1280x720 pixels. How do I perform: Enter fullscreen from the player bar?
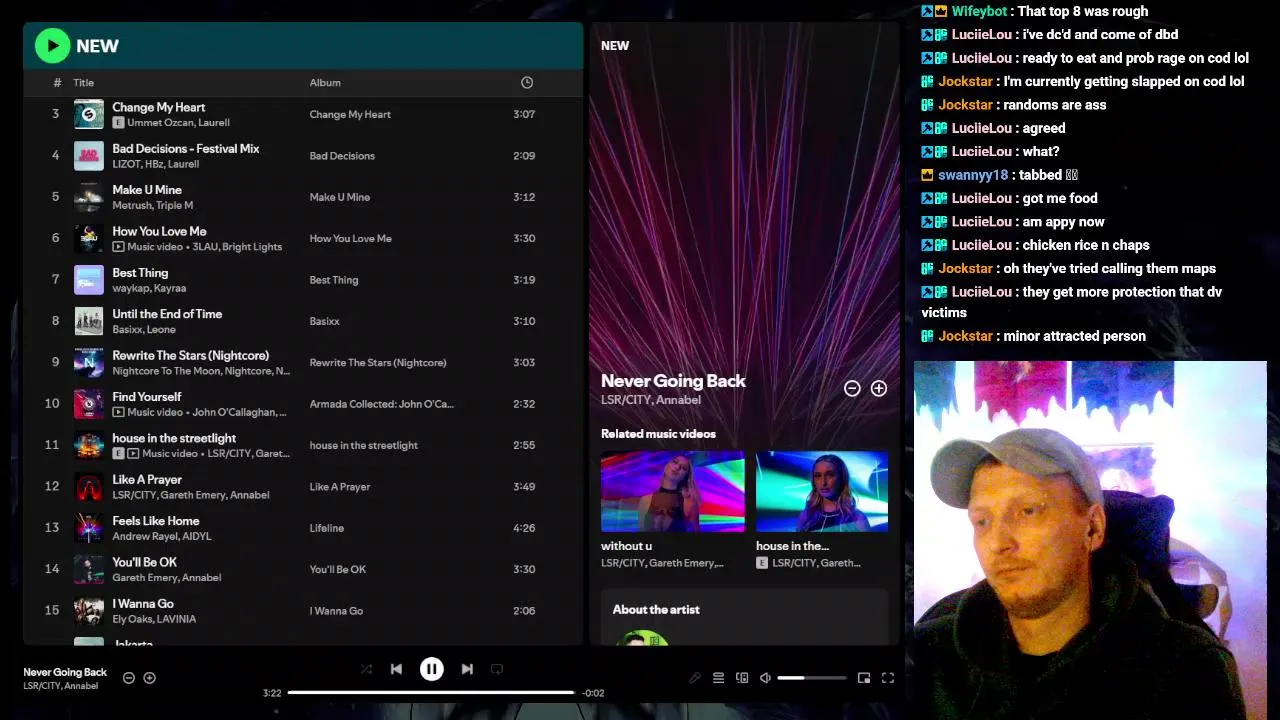point(888,678)
